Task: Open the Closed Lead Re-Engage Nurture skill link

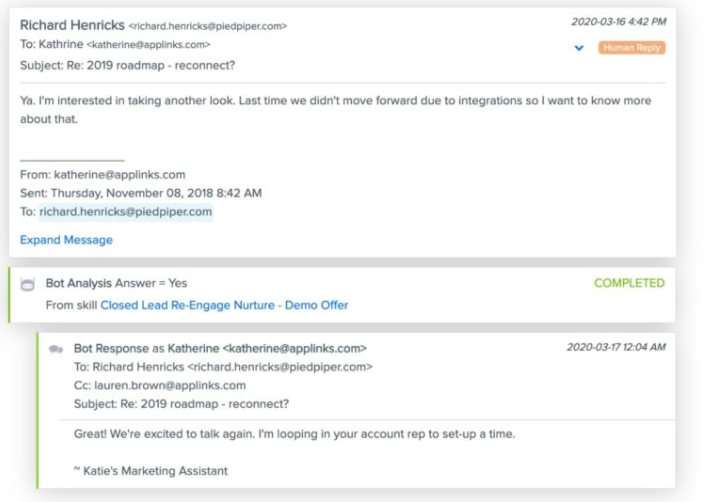Action: [224, 305]
